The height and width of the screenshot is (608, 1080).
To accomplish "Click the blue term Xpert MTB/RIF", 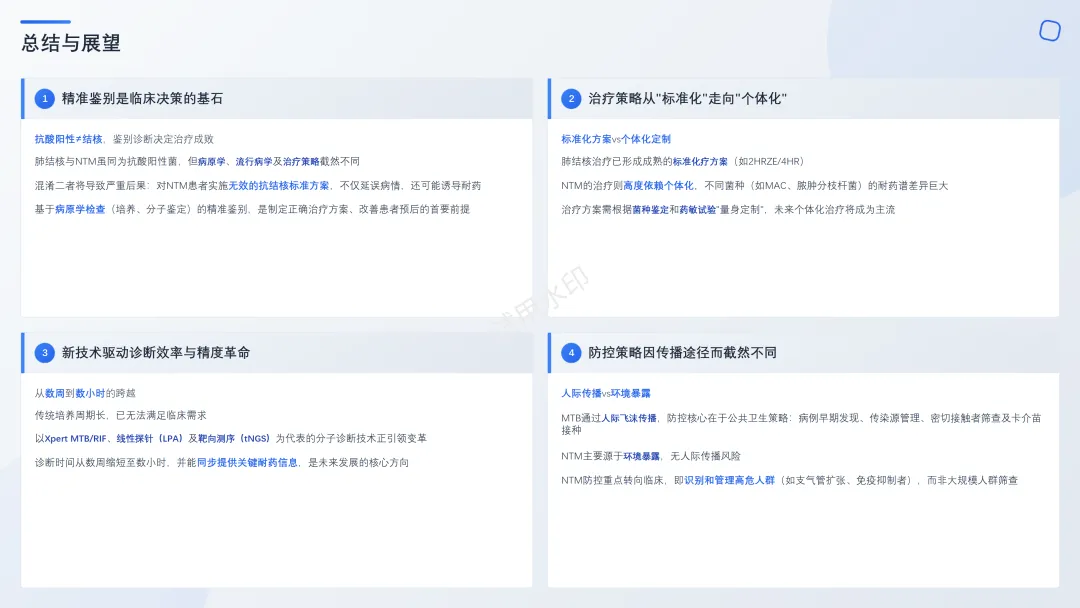I will click(x=76, y=439).
